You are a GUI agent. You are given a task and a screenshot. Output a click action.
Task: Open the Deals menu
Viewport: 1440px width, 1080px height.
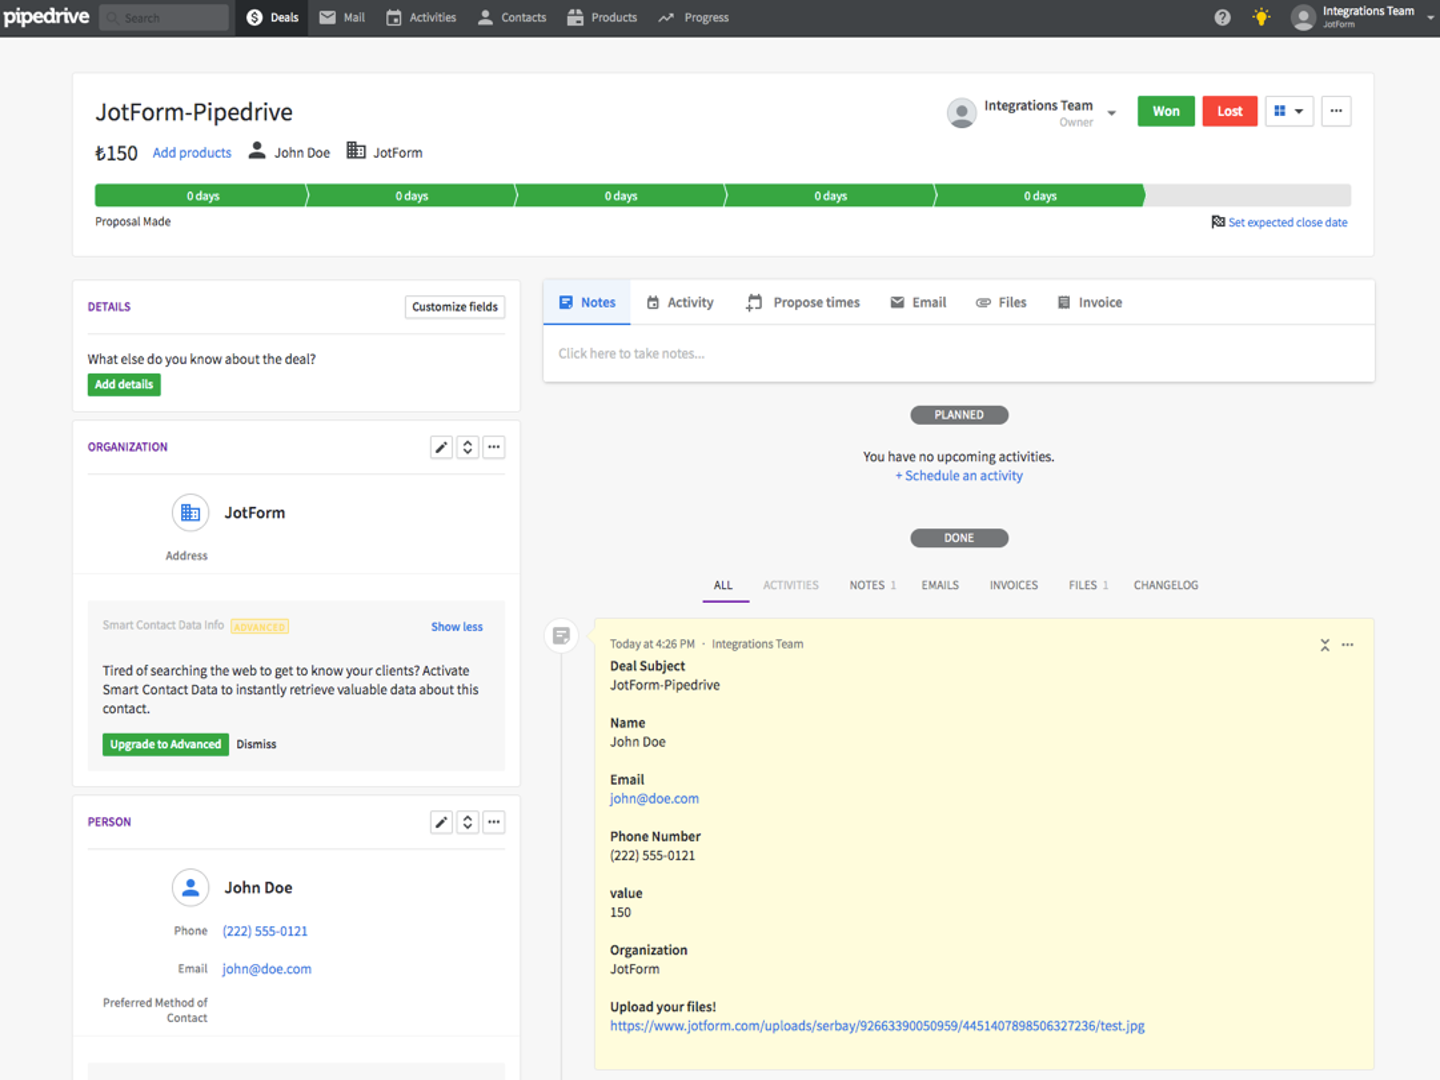coord(272,17)
